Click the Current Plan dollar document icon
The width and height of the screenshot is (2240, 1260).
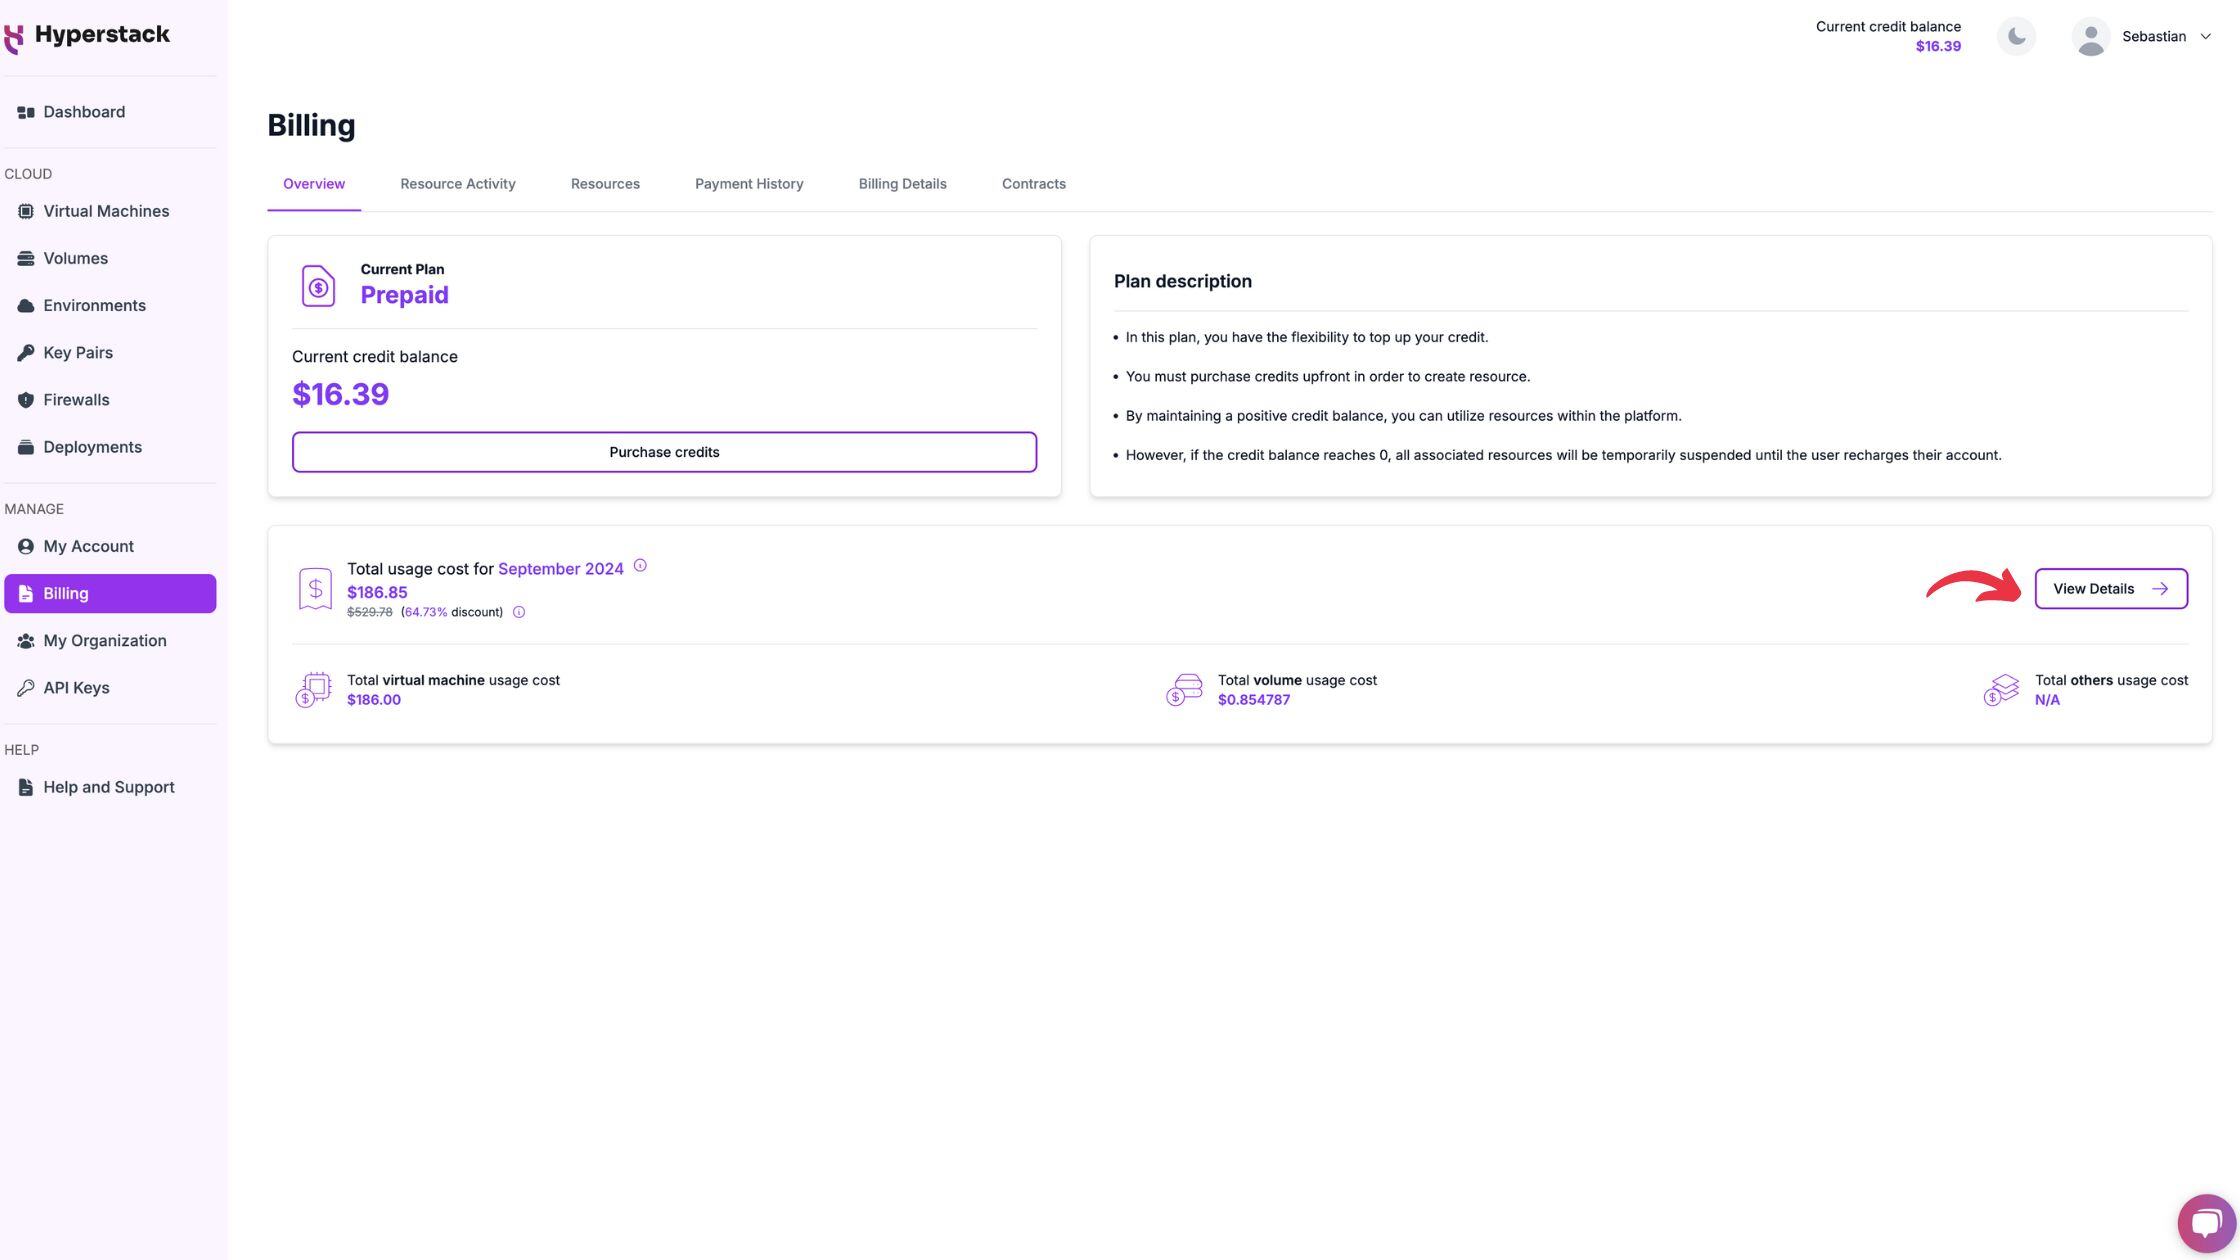click(318, 286)
